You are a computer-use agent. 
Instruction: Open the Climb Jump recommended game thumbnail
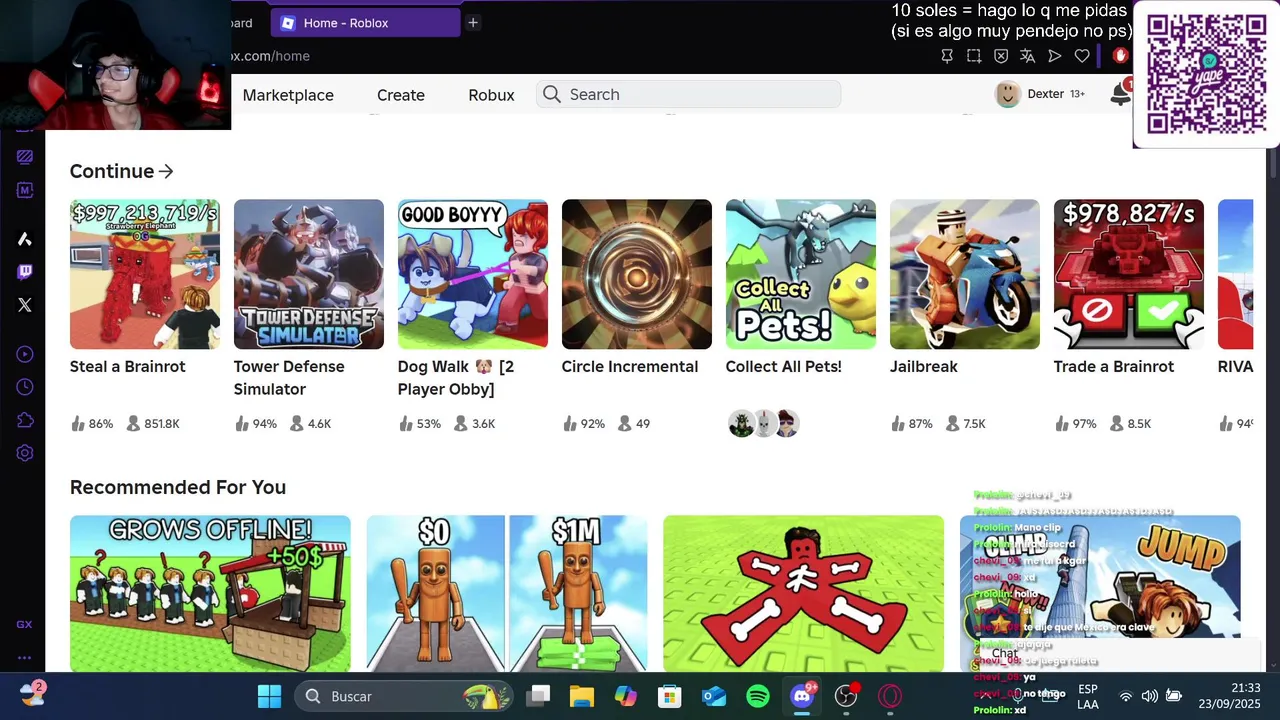pyautogui.click(x=1100, y=593)
